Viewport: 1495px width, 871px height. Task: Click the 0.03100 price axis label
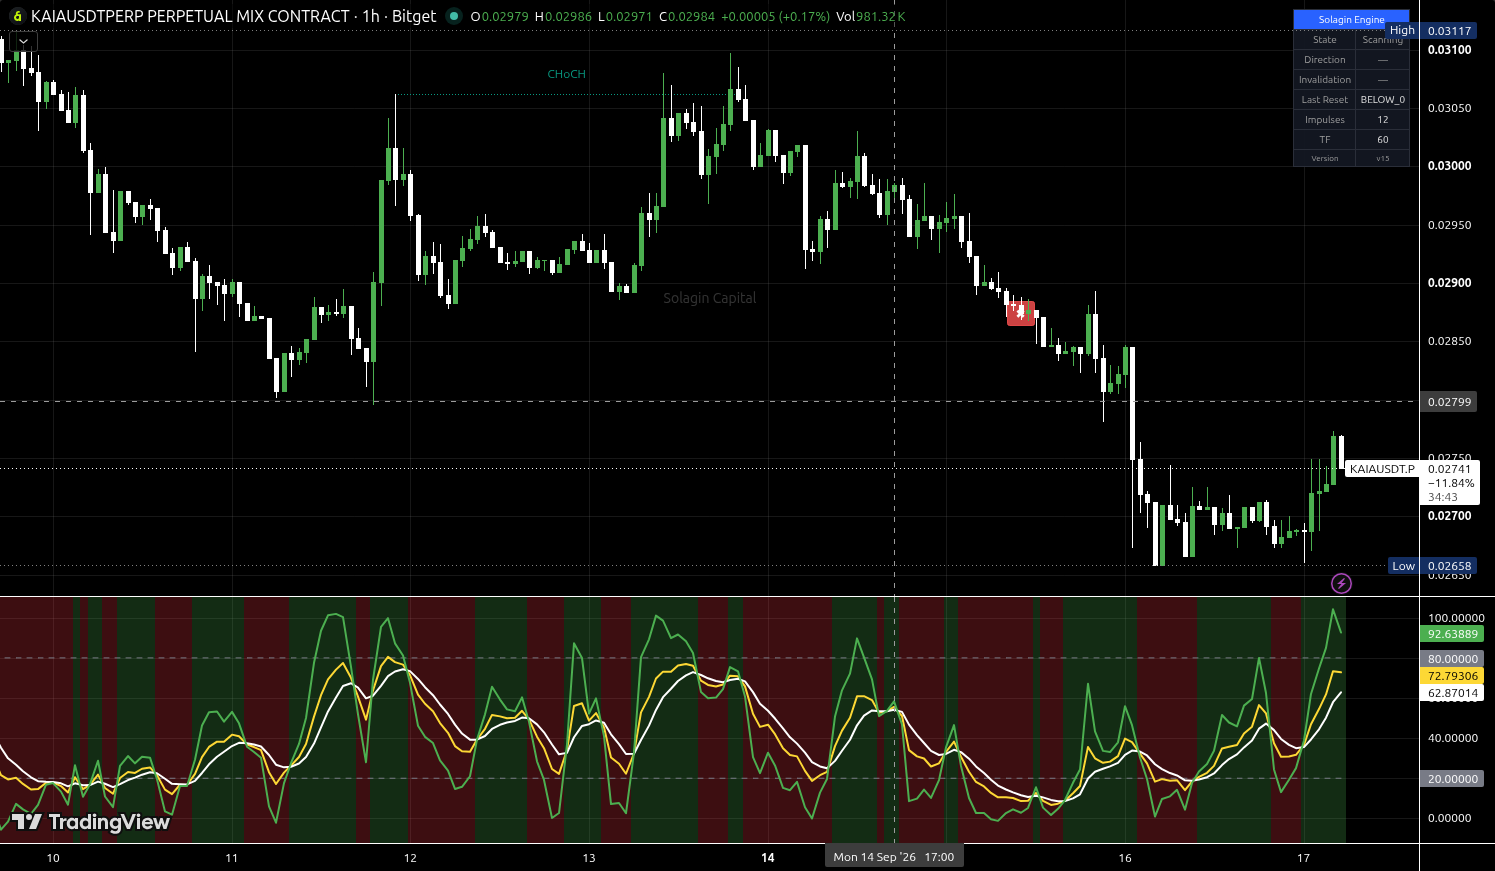(x=1449, y=50)
